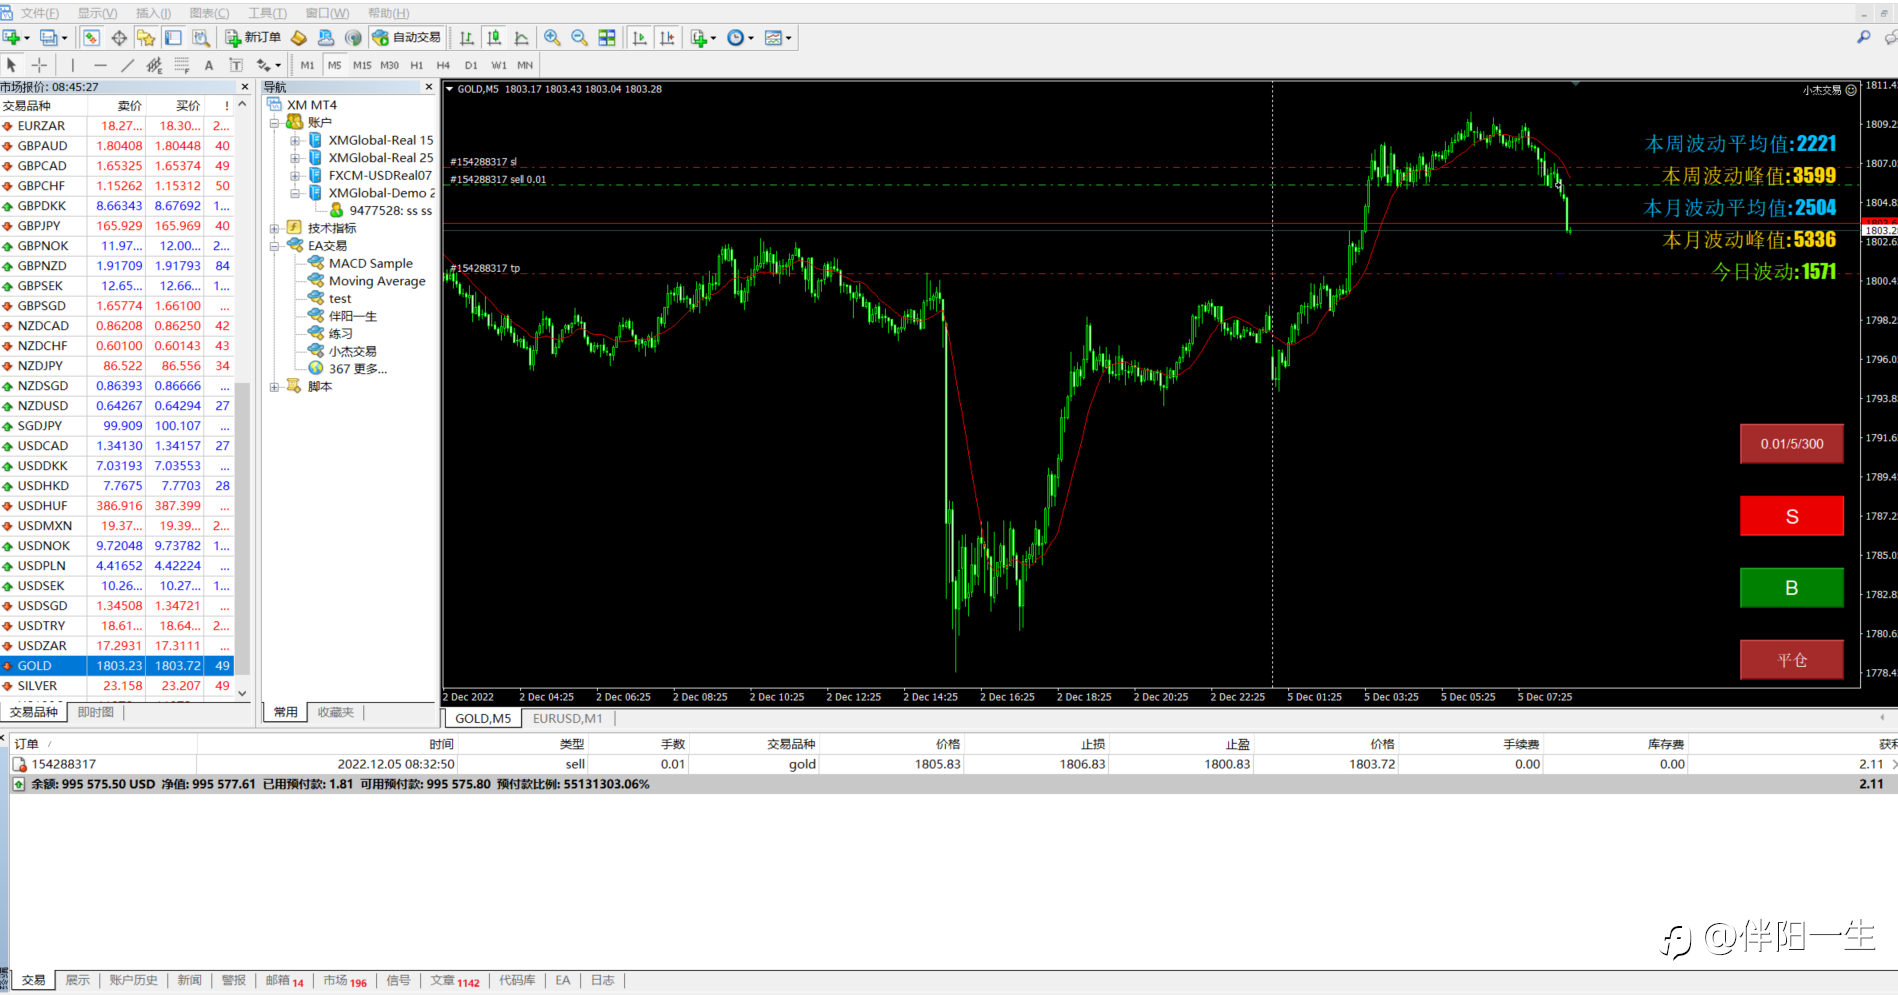
Task: Open the chart templates dropdown arrow
Action: pyautogui.click(x=789, y=38)
